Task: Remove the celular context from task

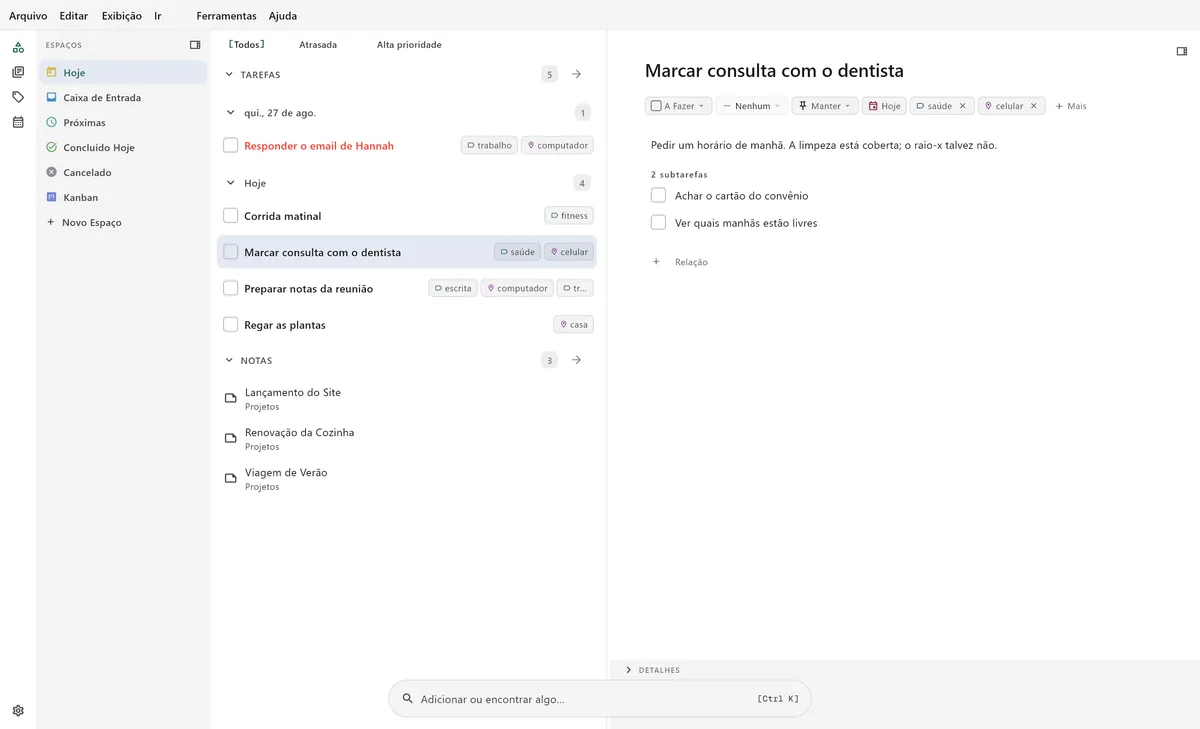Action: (x=1034, y=106)
